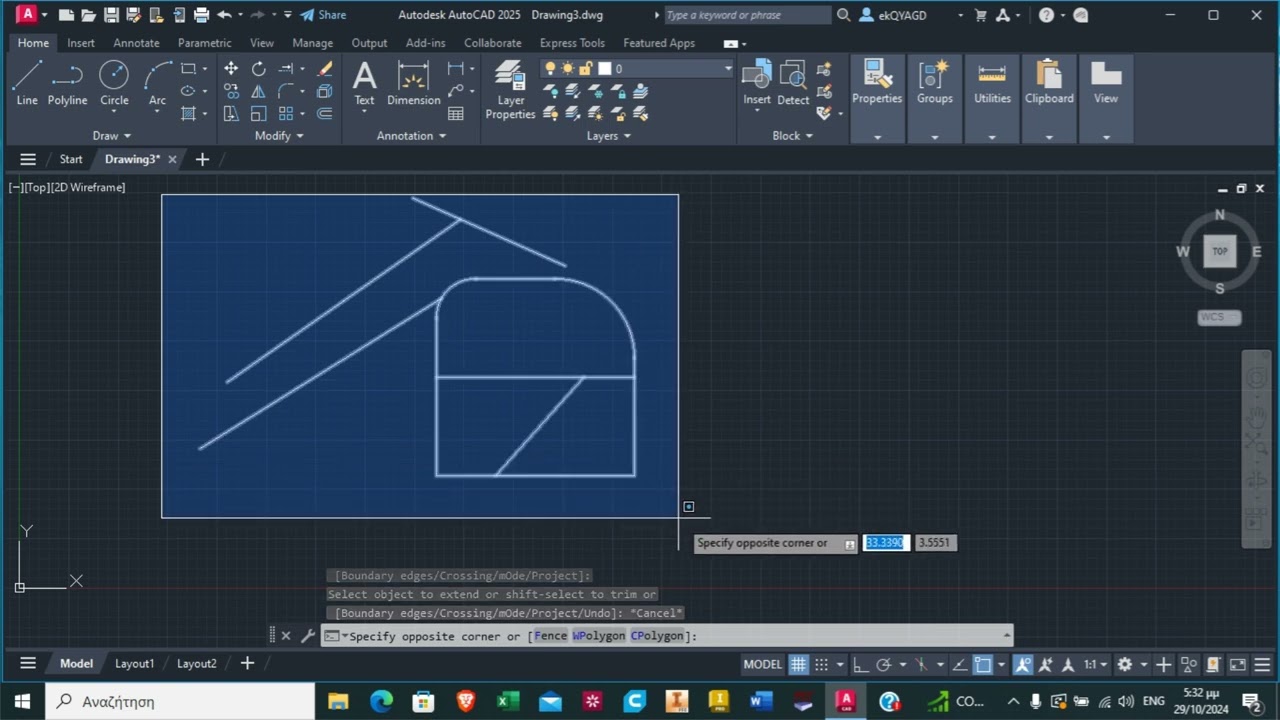
Task: Toggle Object Snap square in status bar
Action: tap(983, 664)
